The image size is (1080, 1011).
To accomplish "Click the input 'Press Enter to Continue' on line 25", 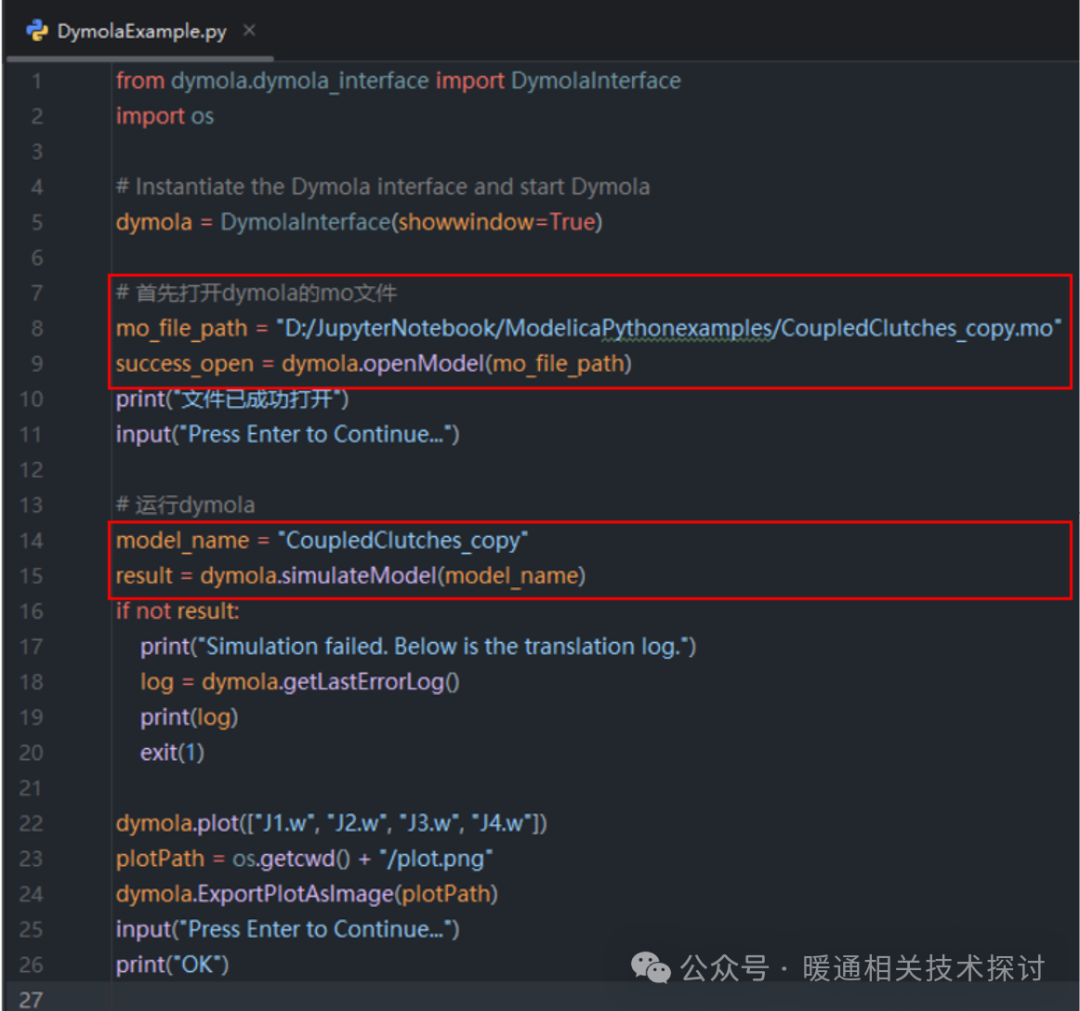I will pos(287,930).
